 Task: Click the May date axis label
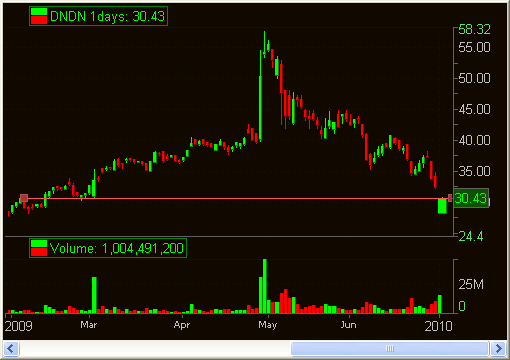point(268,325)
